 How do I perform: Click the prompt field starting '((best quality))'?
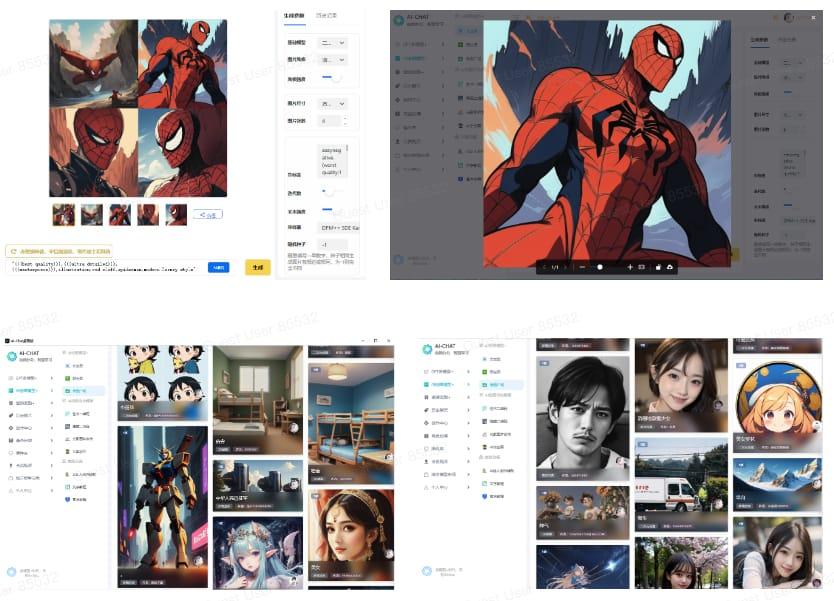click(x=106, y=267)
